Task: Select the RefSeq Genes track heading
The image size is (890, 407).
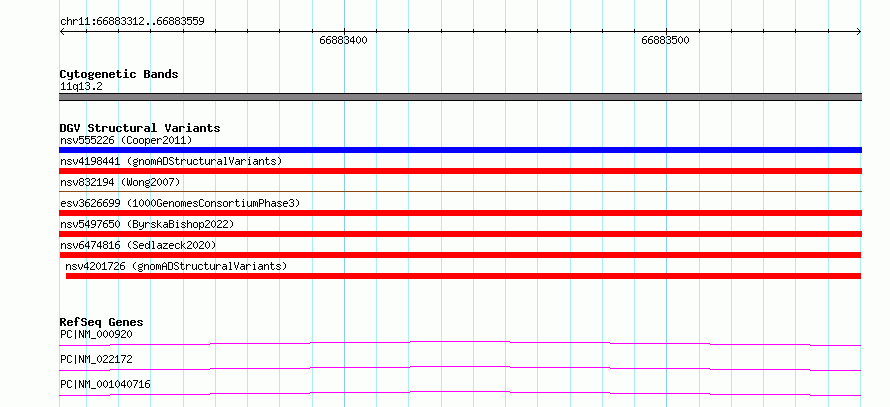Action: pos(101,322)
